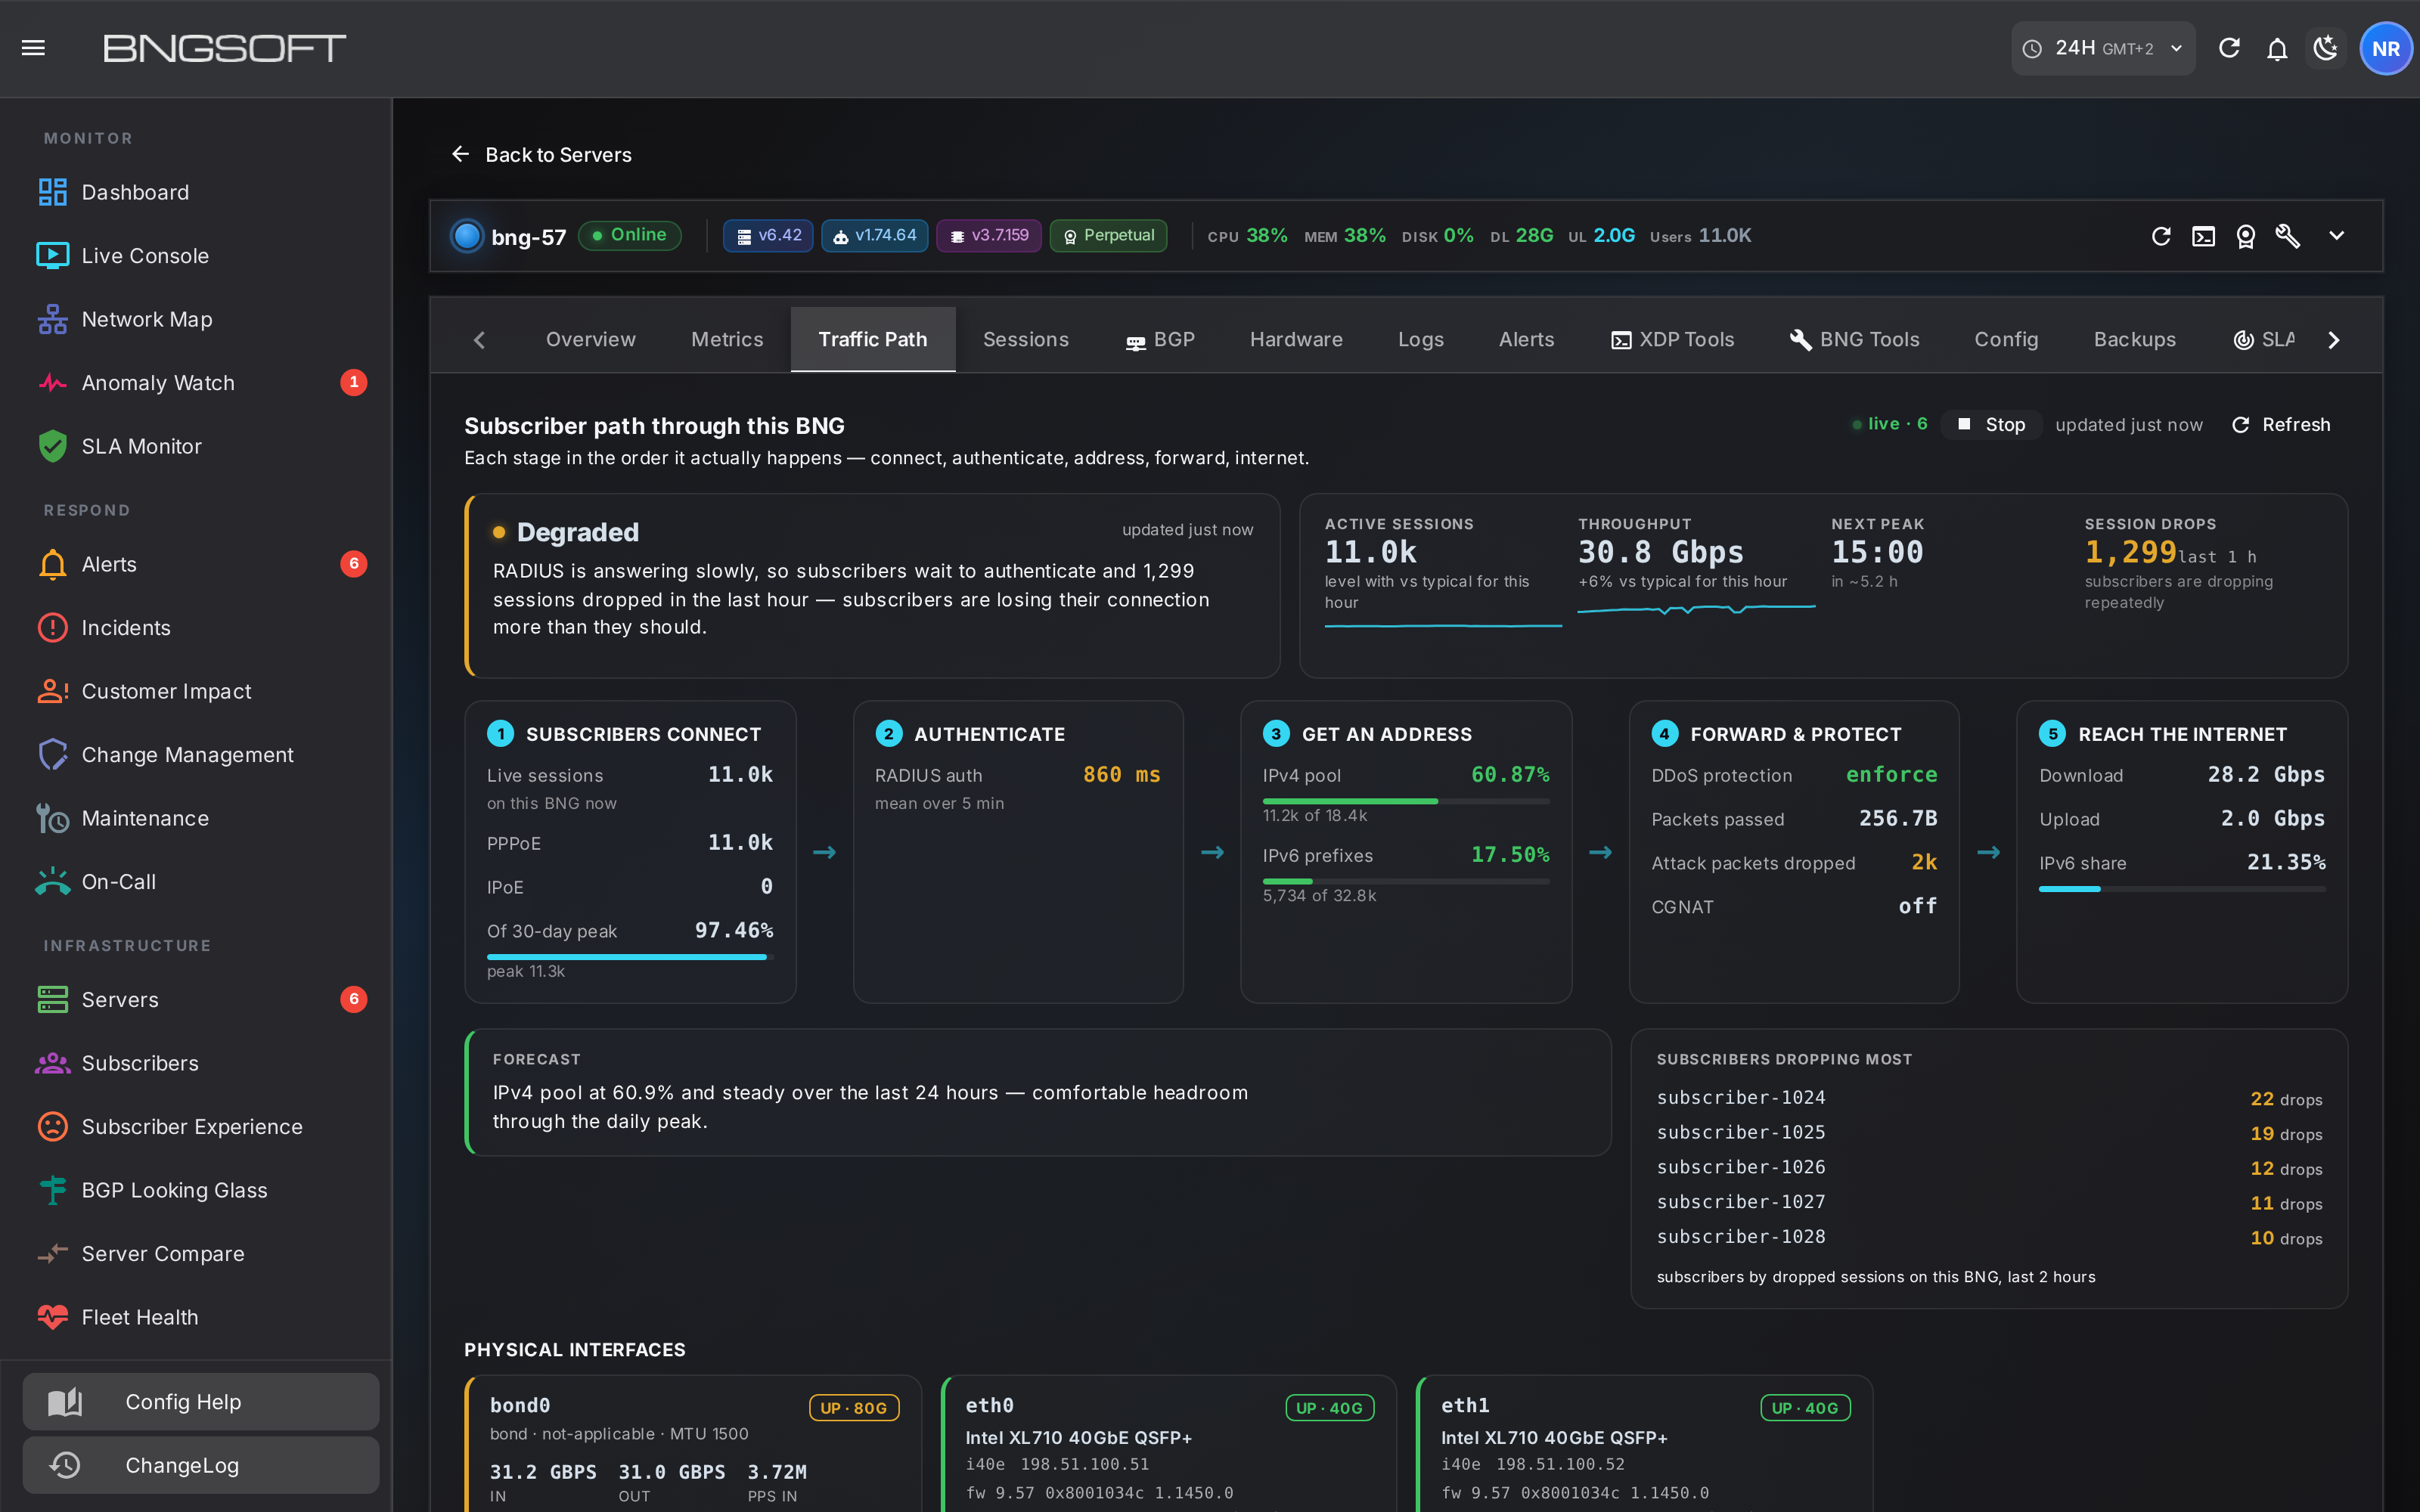Open Fleet Health

pos(196,1317)
